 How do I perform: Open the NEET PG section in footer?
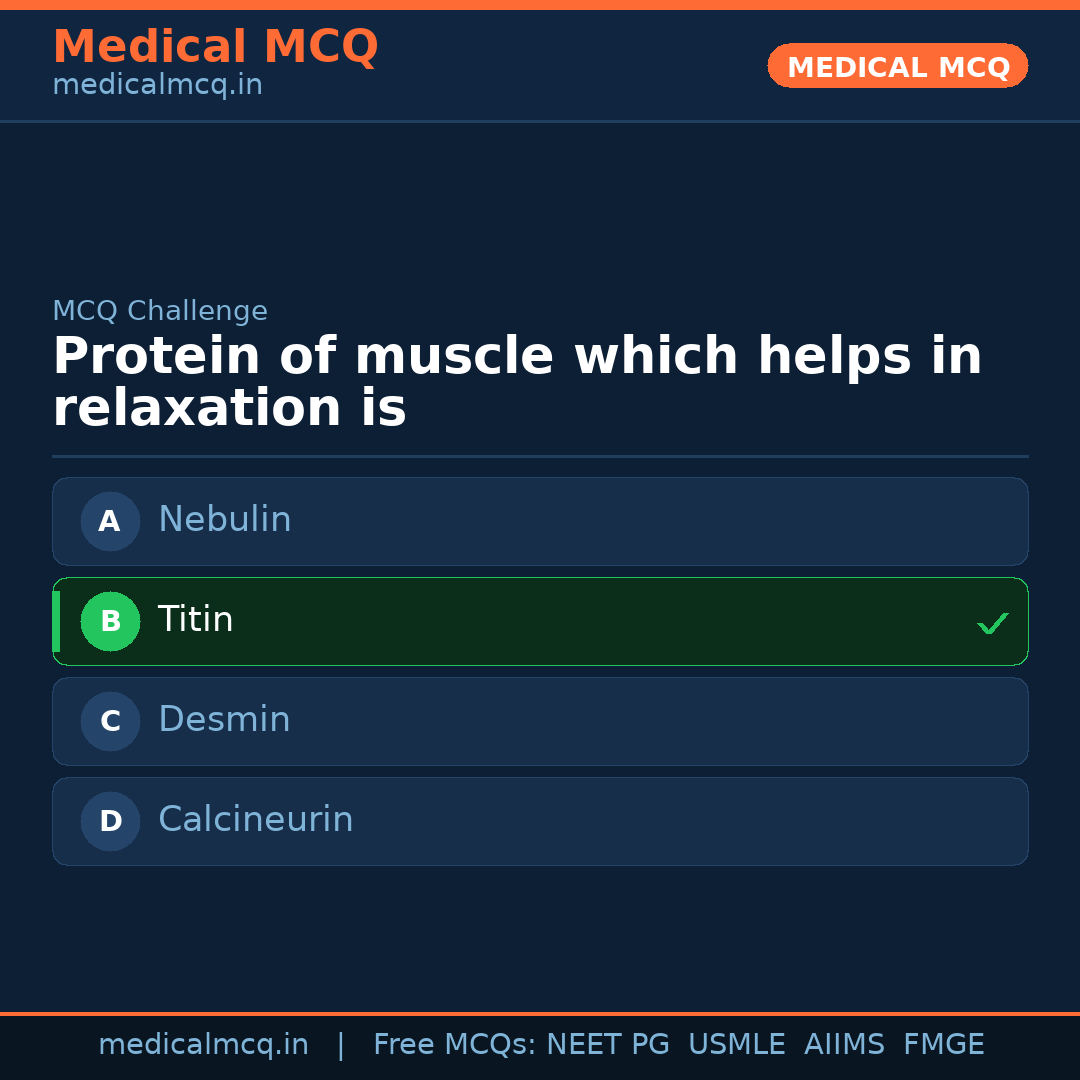pyautogui.click(x=607, y=1044)
